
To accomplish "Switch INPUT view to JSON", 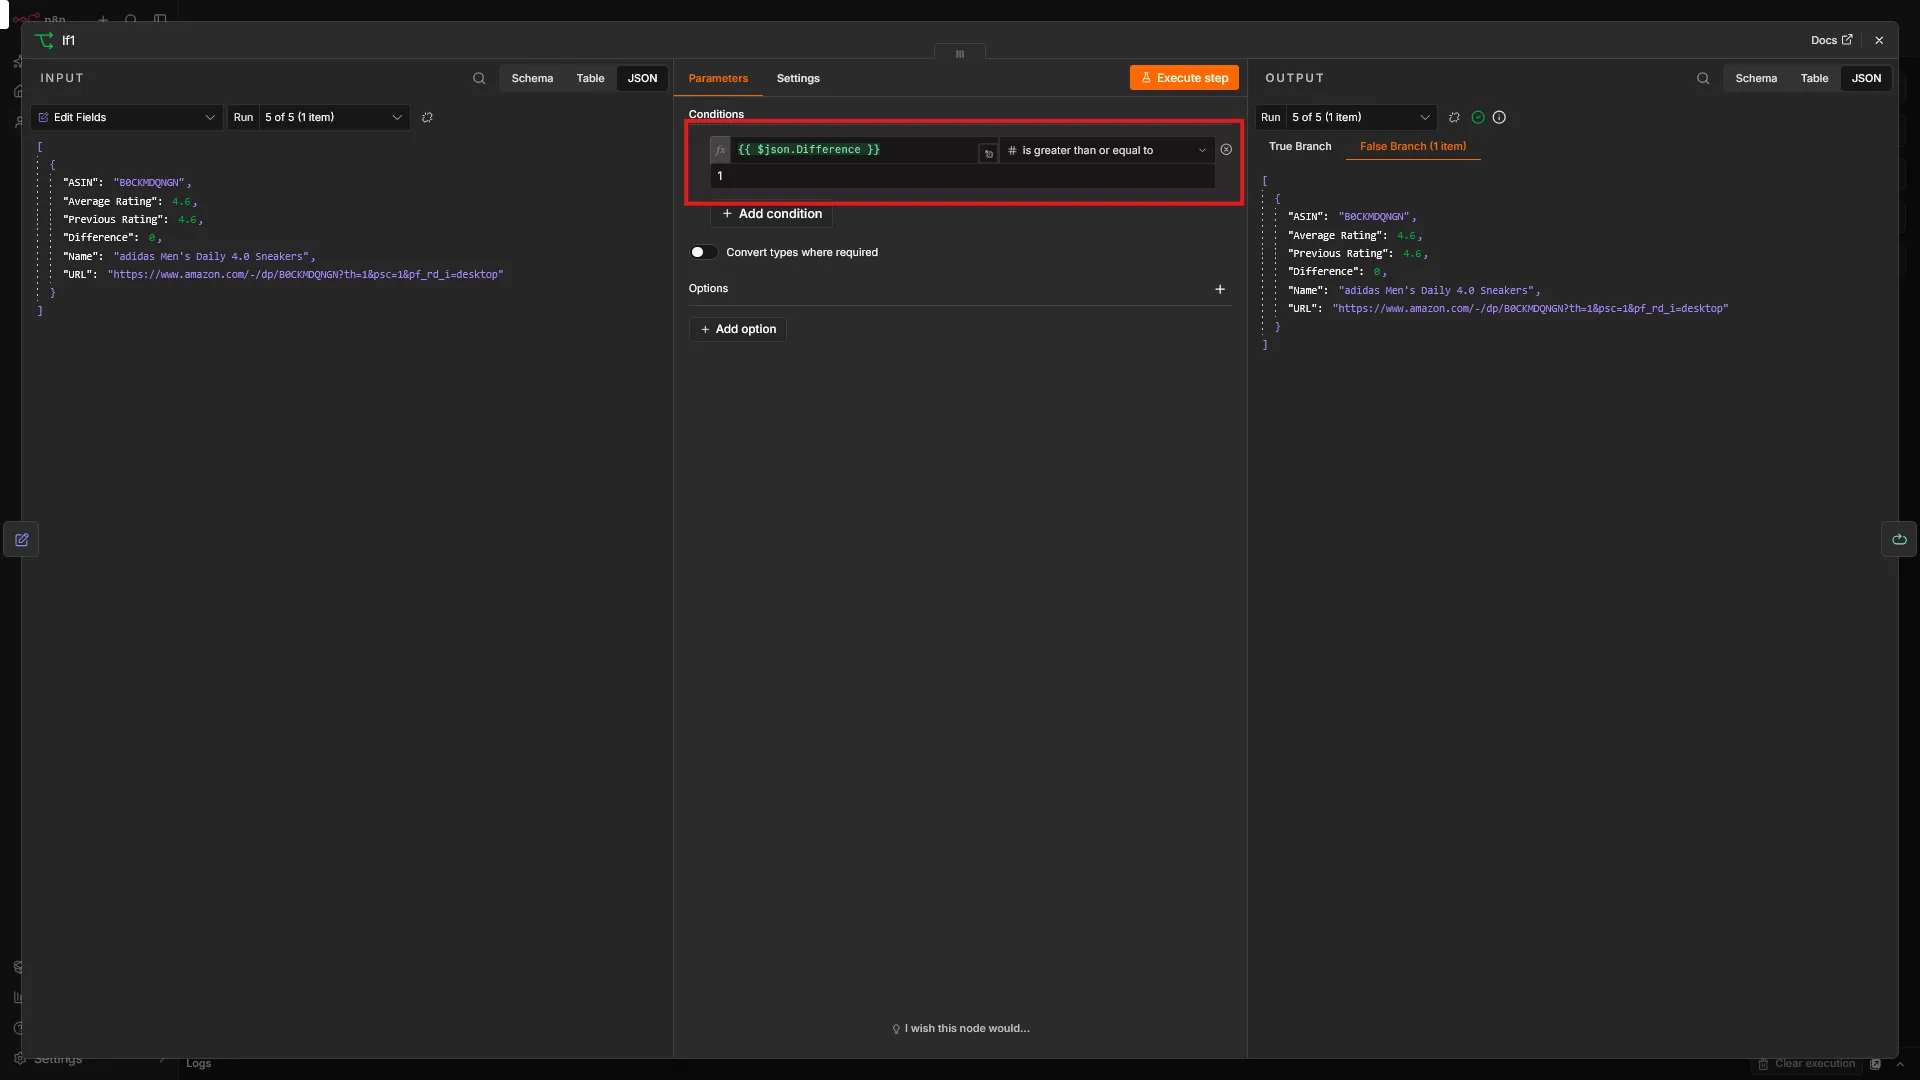I will tap(642, 78).
